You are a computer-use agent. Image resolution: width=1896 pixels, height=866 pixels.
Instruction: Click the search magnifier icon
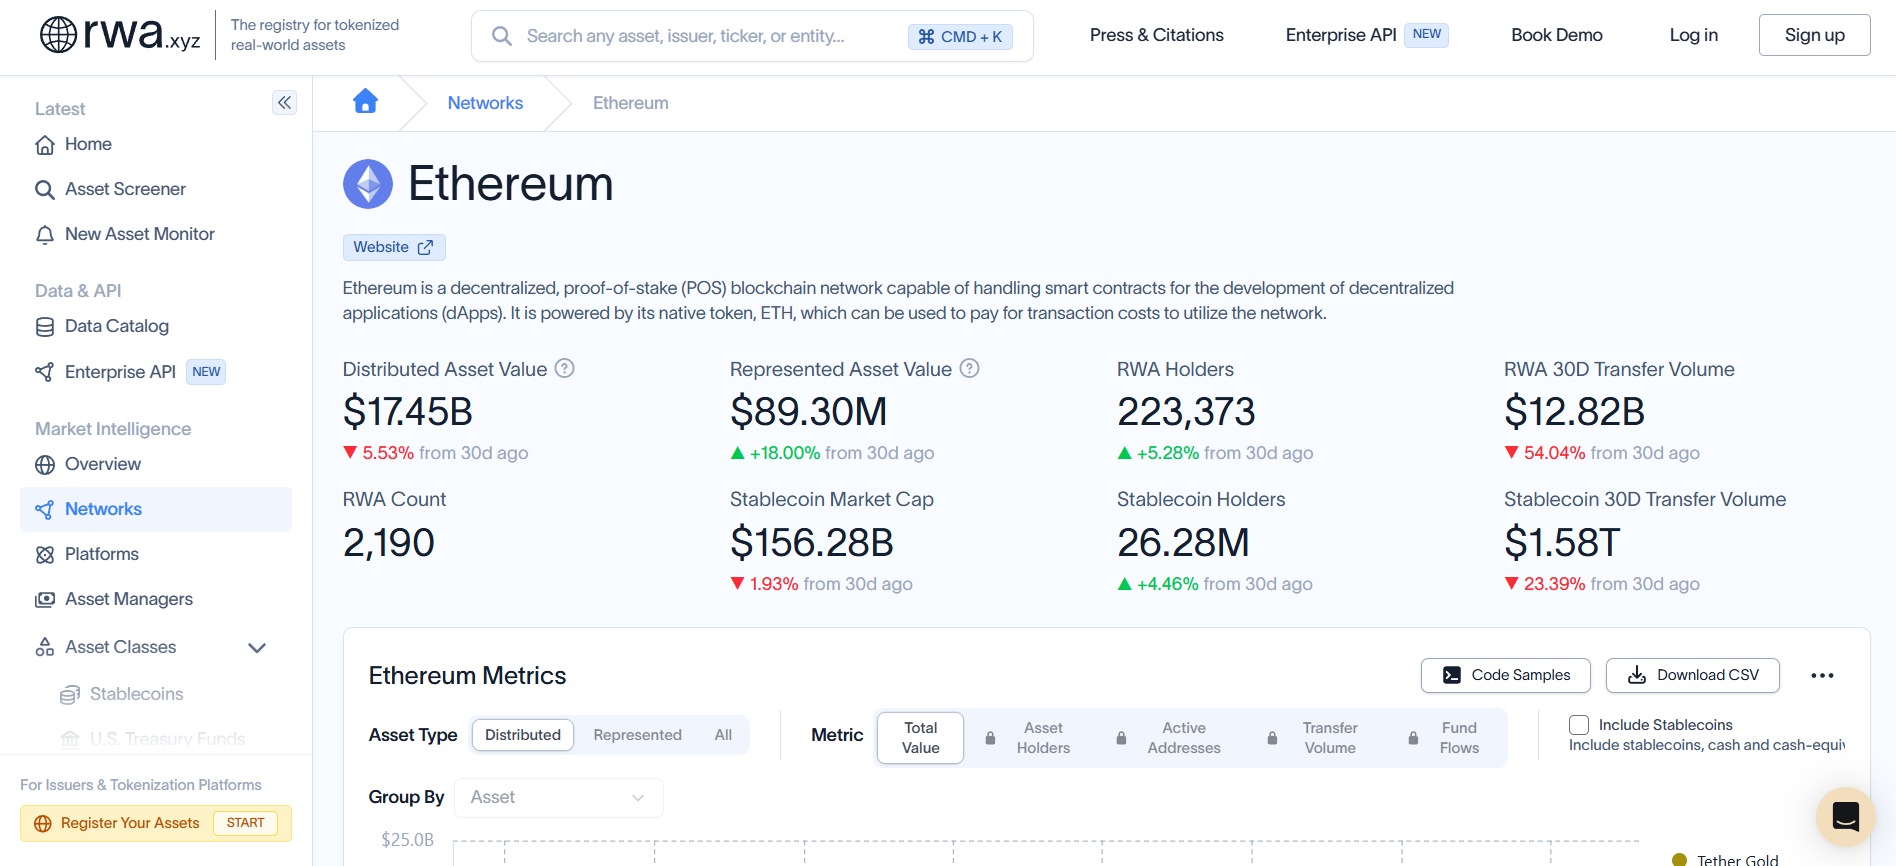click(x=502, y=36)
